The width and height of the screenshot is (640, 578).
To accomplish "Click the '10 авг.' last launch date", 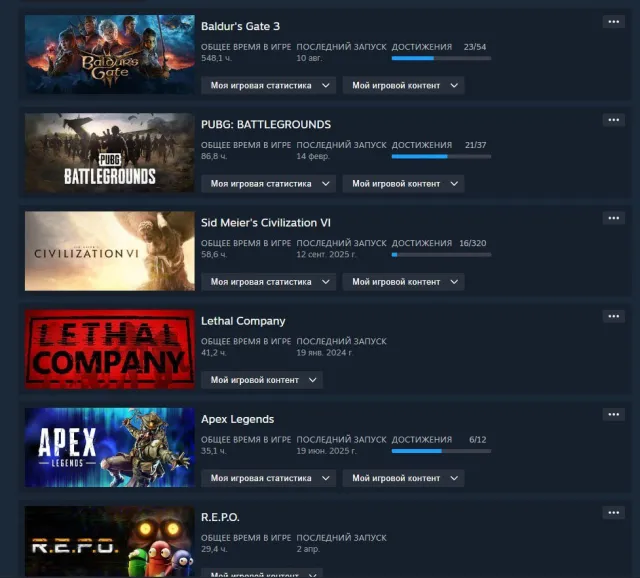I will tap(309, 58).
